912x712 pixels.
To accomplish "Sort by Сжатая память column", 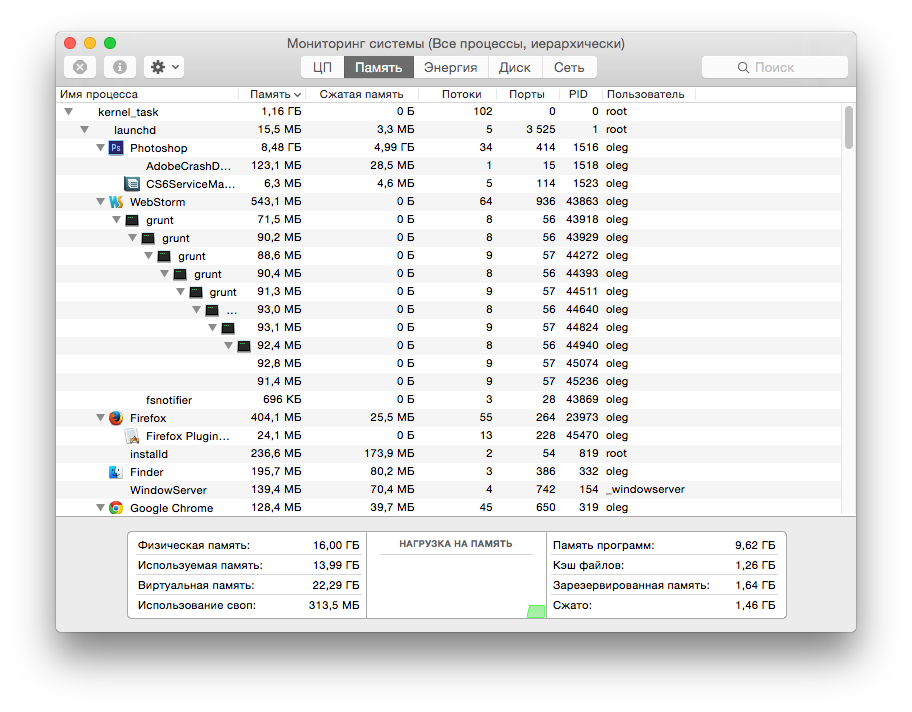I will [361, 94].
